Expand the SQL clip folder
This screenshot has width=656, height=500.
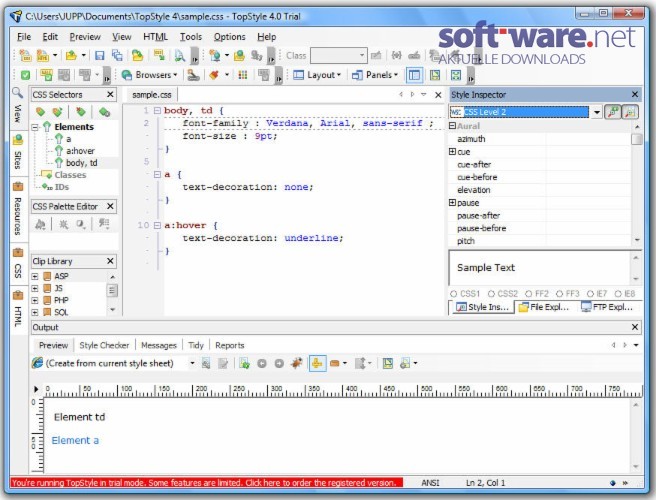click(x=35, y=312)
